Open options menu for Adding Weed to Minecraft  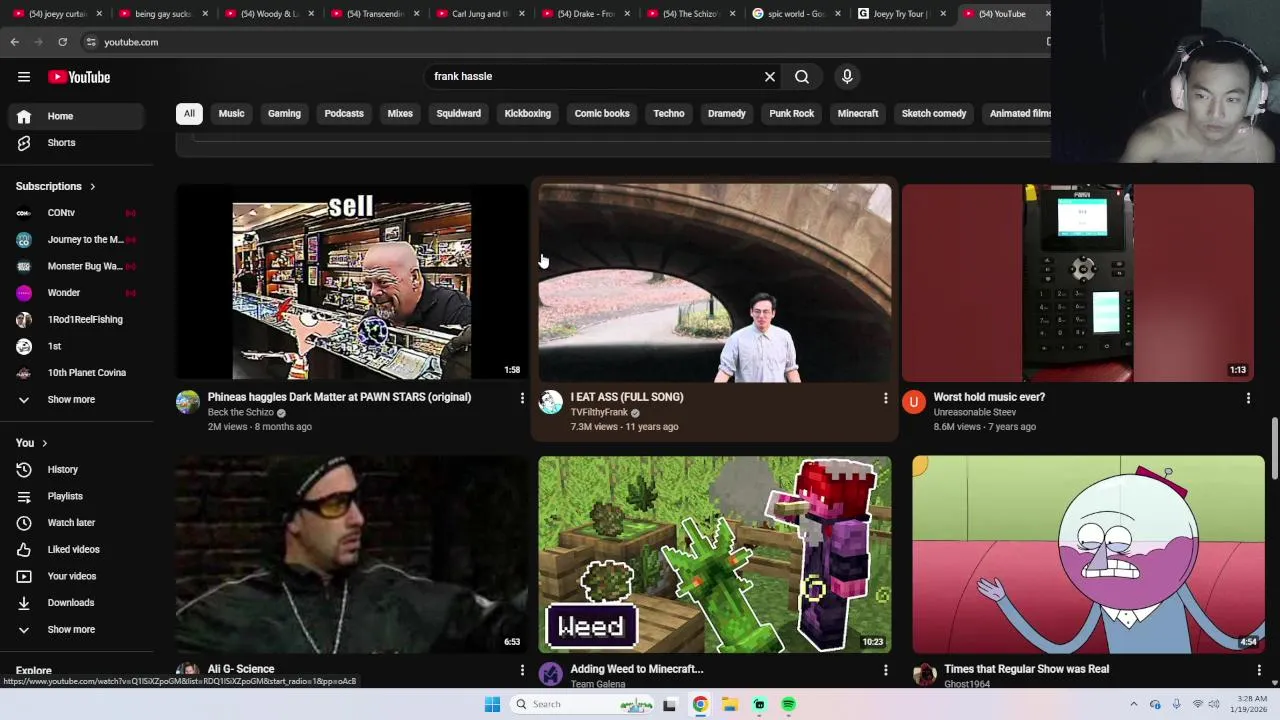(885, 669)
